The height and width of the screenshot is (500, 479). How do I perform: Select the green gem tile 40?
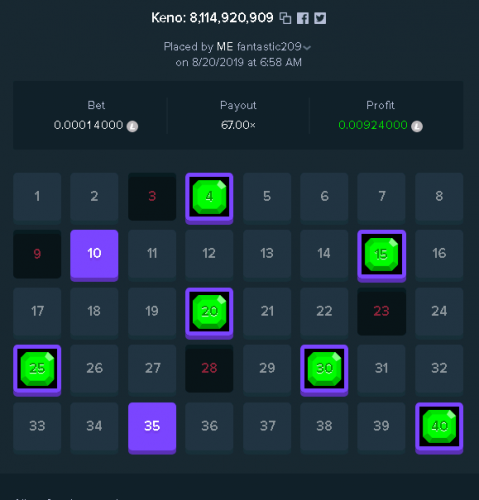(x=439, y=428)
